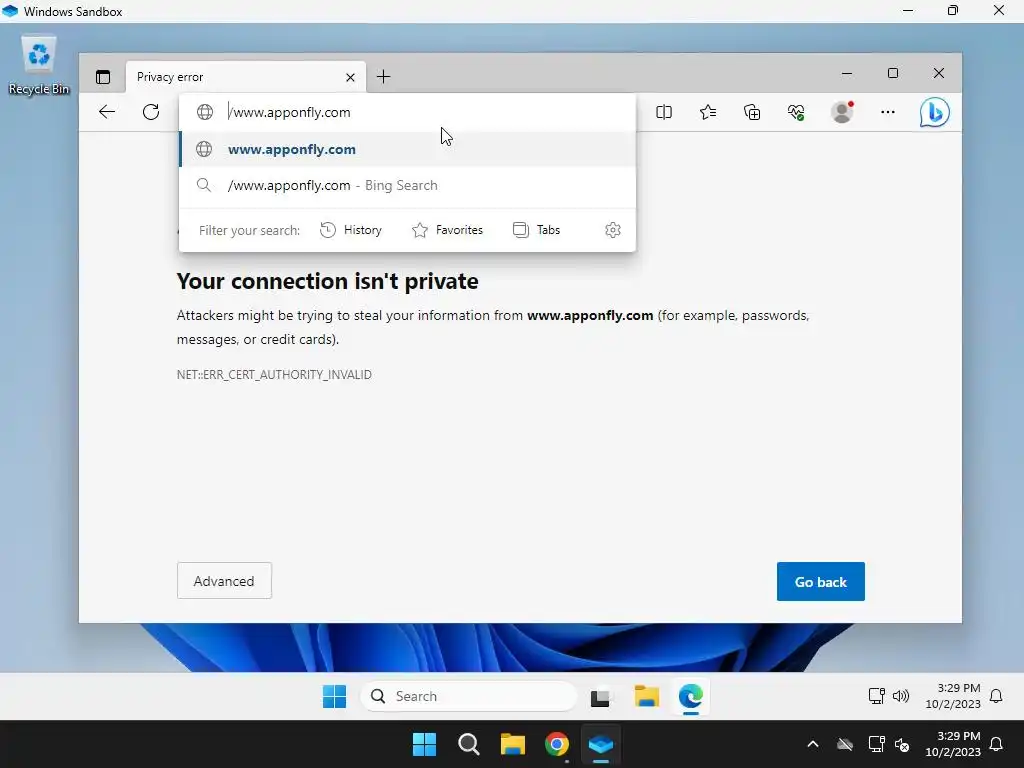This screenshot has width=1024, height=768.
Task: Open Edge tab actions menu icon
Action: pyautogui.click(x=103, y=77)
